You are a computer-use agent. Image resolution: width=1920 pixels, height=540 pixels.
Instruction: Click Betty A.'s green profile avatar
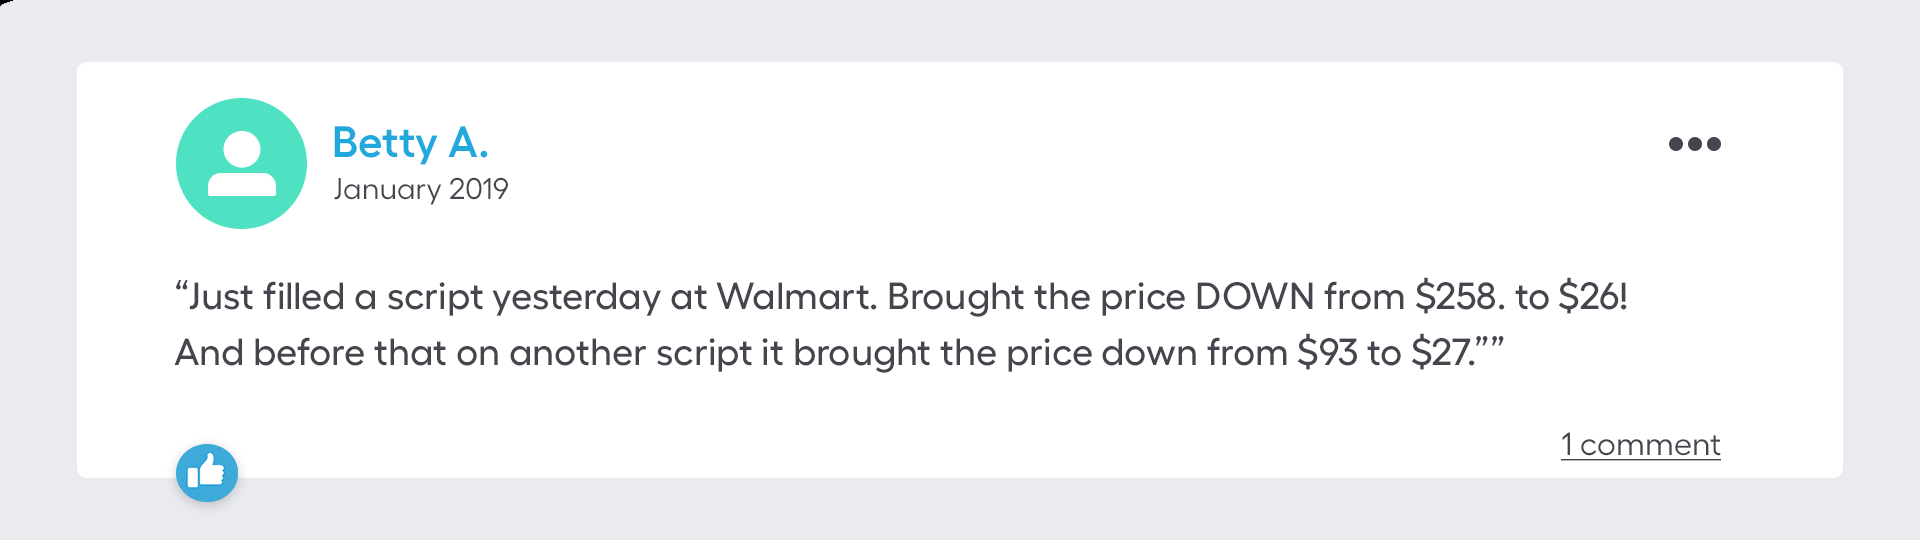pos(241,163)
